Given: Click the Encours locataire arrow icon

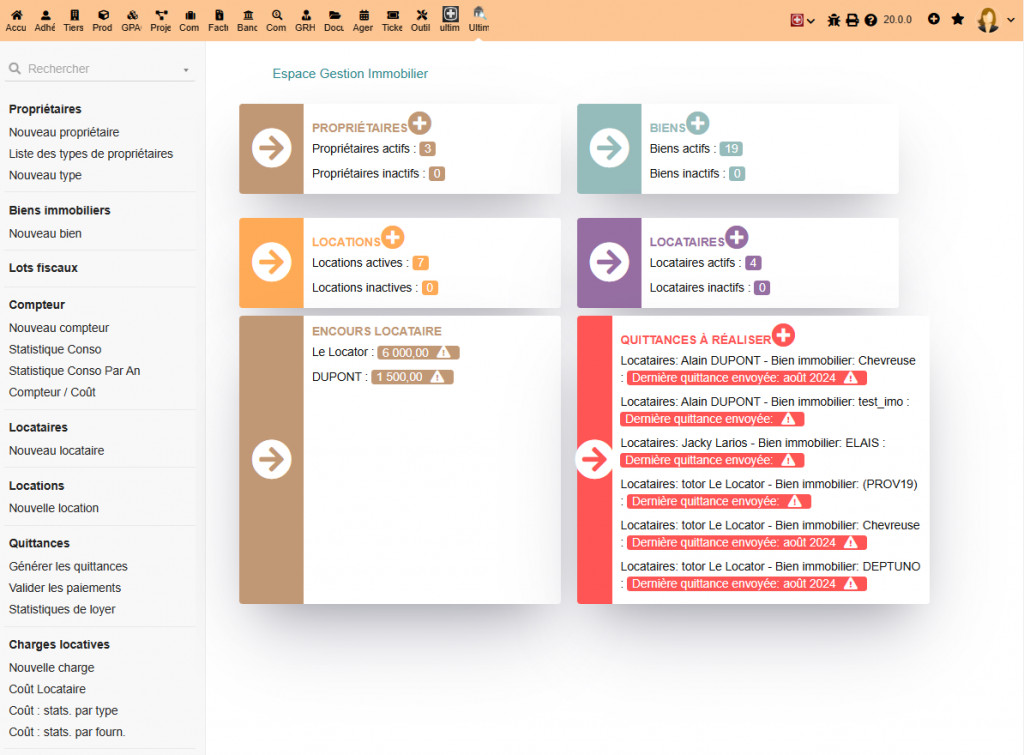Looking at the screenshot, I should (272, 459).
